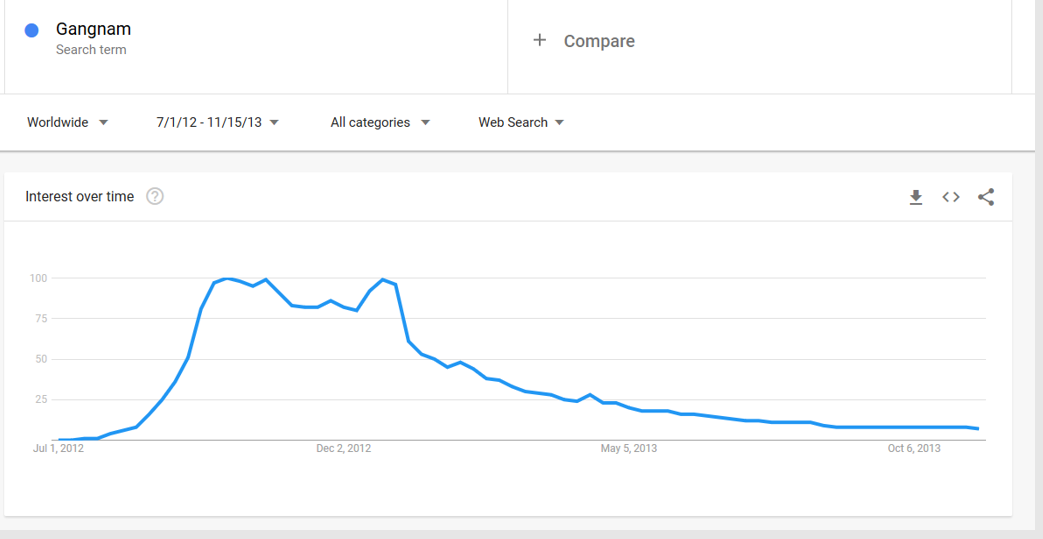Expand the Worldwide region dropdown
1043x539 pixels.
68,122
